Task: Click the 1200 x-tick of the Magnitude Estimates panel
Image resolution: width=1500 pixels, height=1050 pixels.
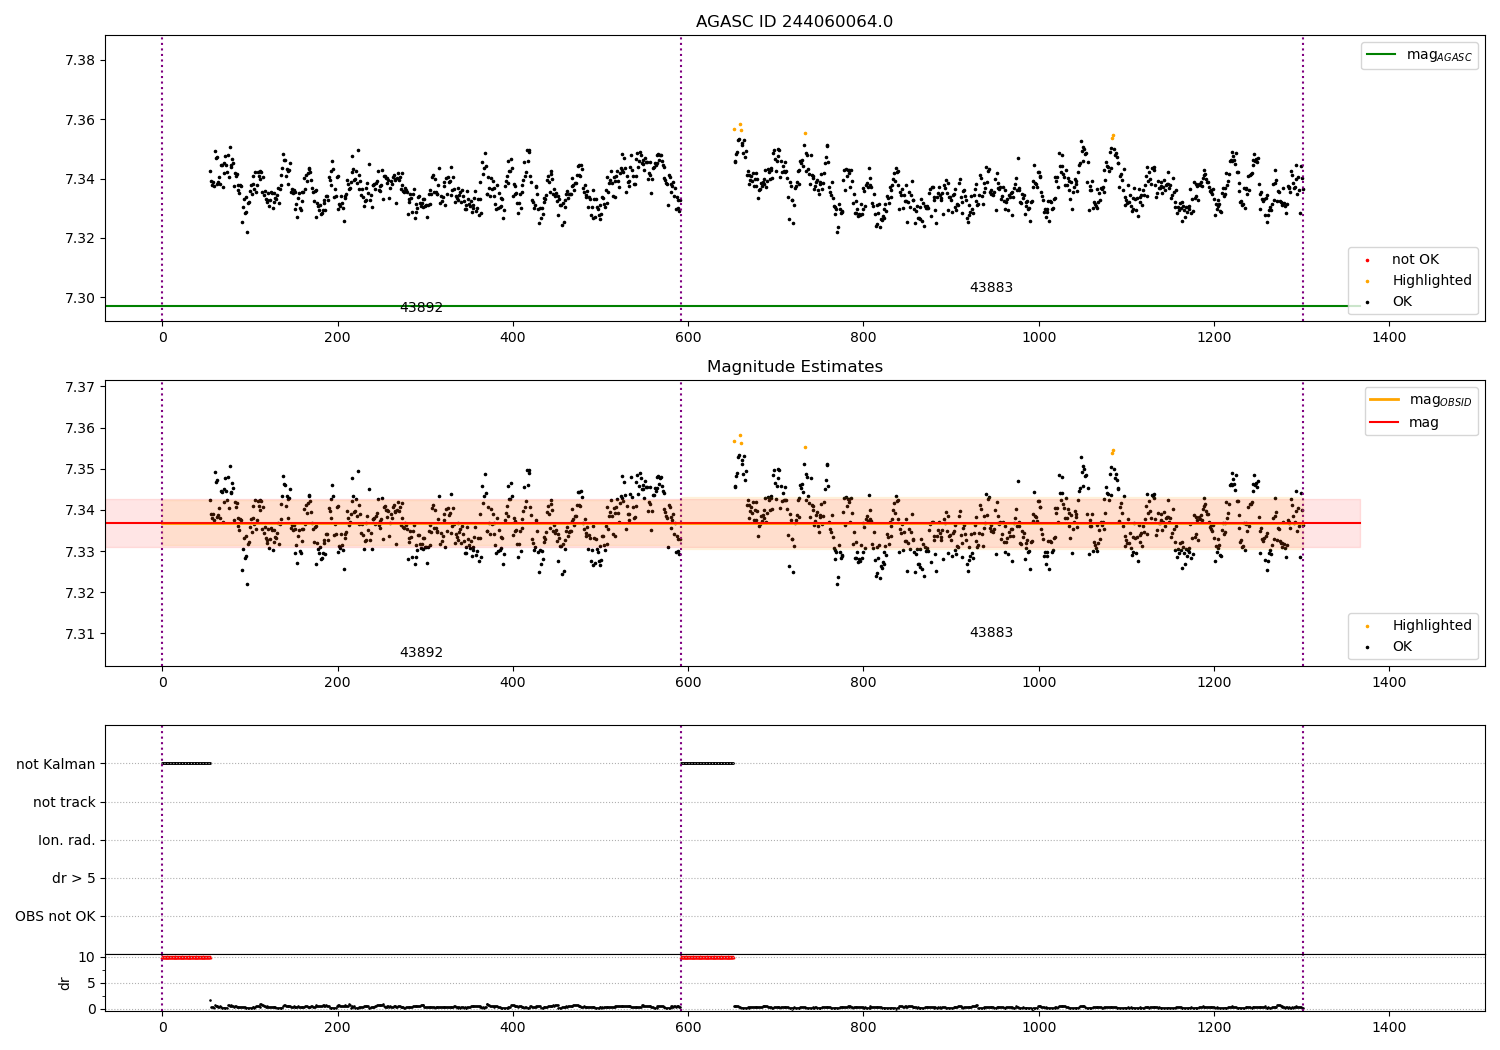Action: tap(1214, 683)
